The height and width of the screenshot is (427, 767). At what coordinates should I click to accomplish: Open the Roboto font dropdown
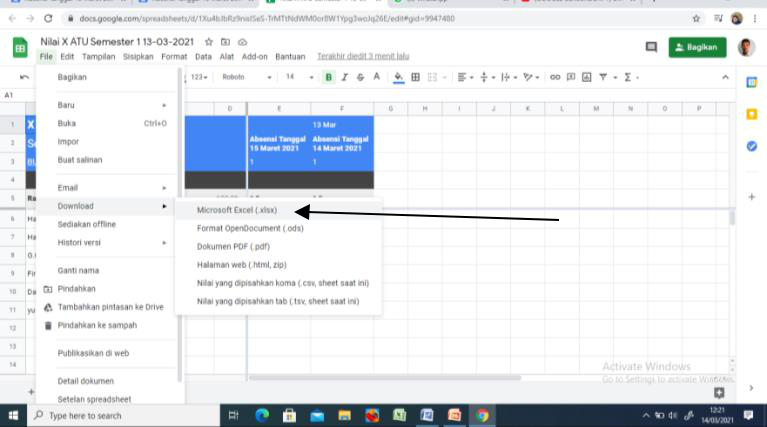pyautogui.click(x=245, y=77)
